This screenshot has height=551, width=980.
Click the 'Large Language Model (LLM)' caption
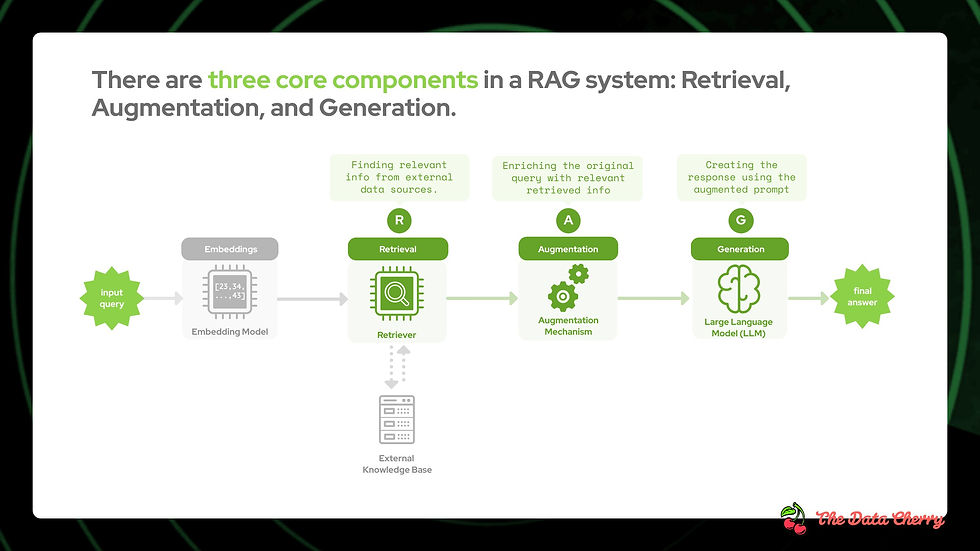coord(739,327)
